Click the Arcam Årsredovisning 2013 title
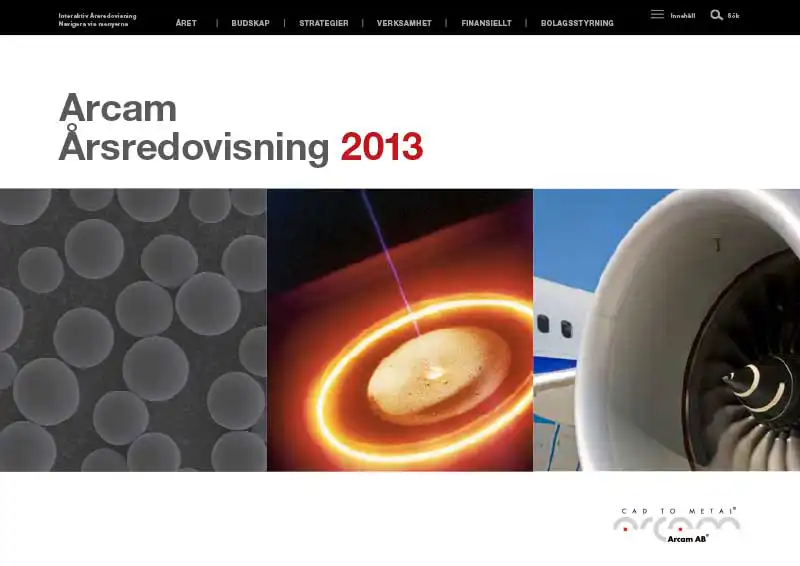800x566 pixels. coord(241,128)
